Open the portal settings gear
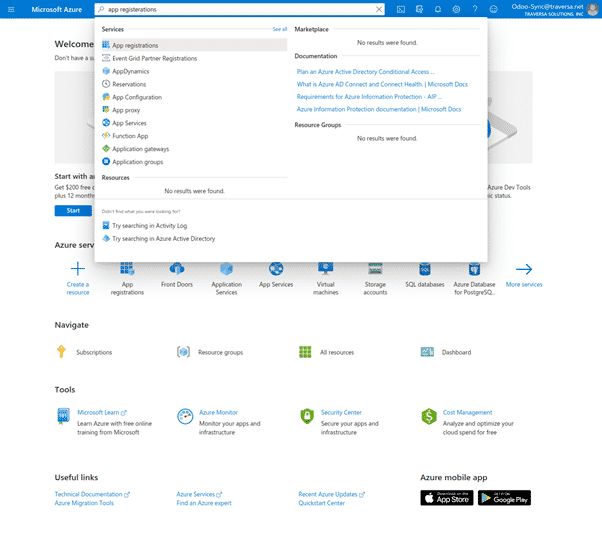Image resolution: width=602 pixels, height=544 pixels. point(456,9)
